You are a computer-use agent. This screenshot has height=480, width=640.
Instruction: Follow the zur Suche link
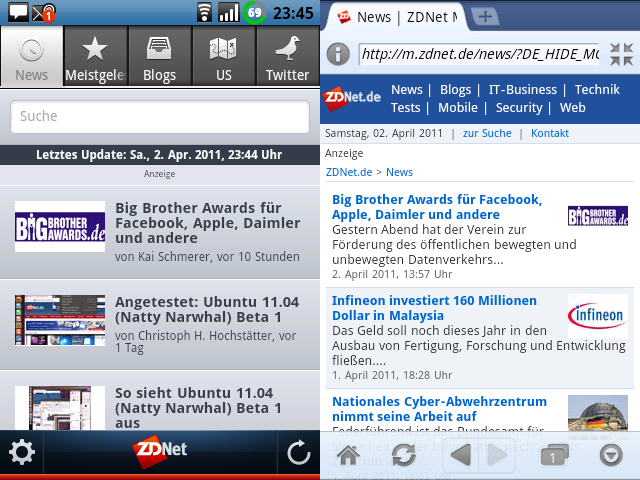coord(487,133)
